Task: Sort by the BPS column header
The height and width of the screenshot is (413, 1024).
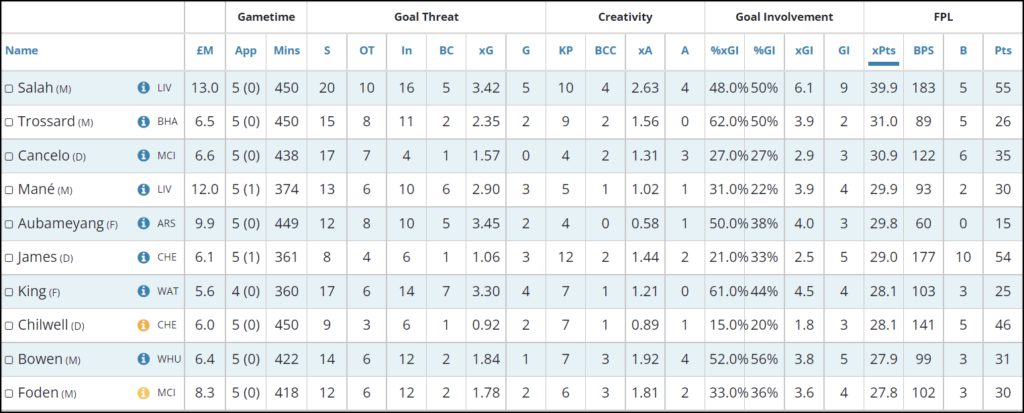Action: [922, 49]
